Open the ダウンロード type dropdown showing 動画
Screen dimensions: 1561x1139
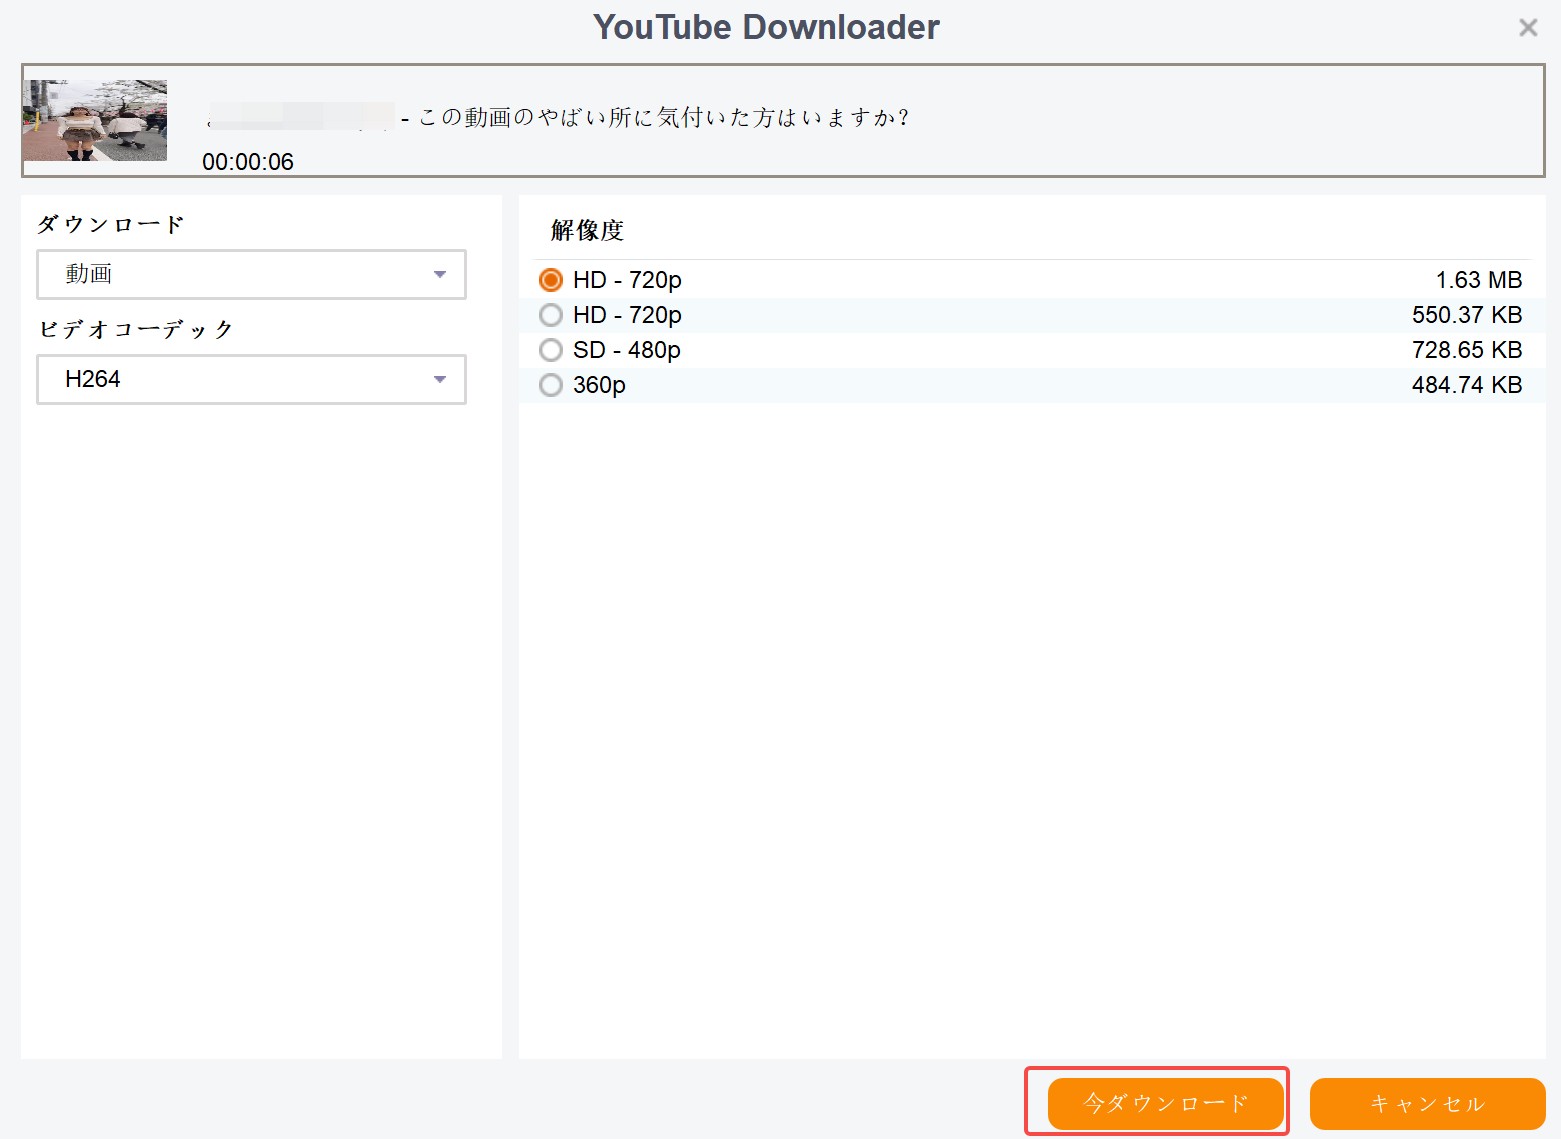pyautogui.click(x=251, y=274)
